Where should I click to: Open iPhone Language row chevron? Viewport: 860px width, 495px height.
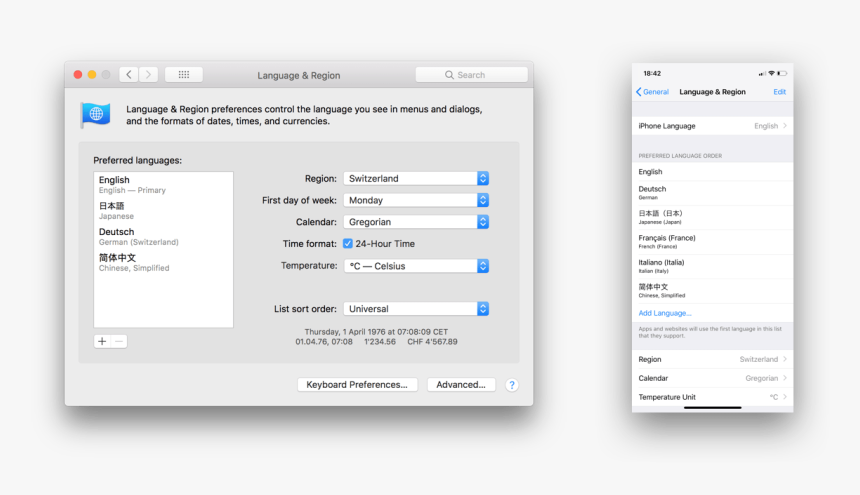(x=785, y=126)
